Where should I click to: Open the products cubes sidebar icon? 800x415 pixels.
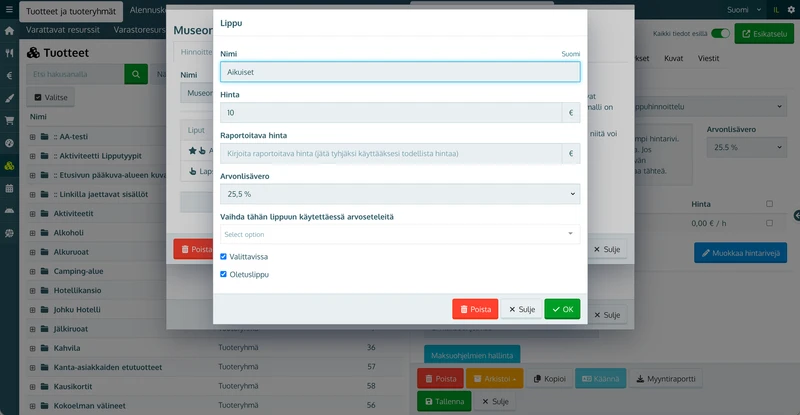[x=9, y=166]
